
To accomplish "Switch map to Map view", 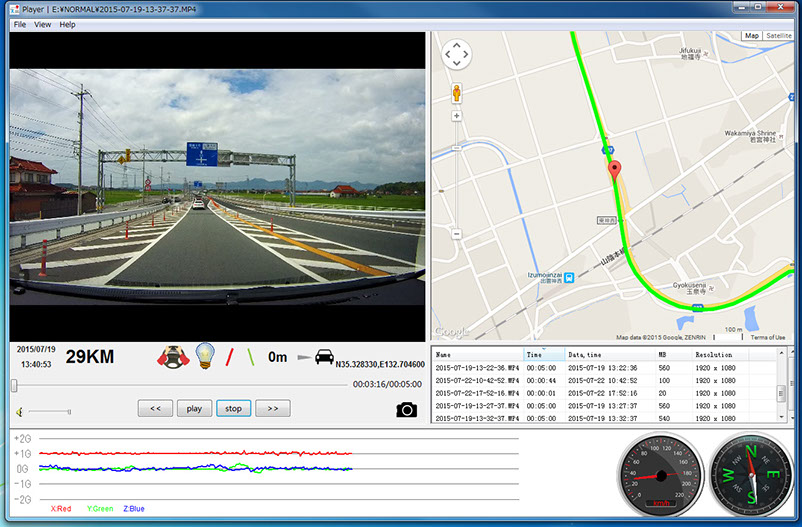I will click(x=751, y=36).
